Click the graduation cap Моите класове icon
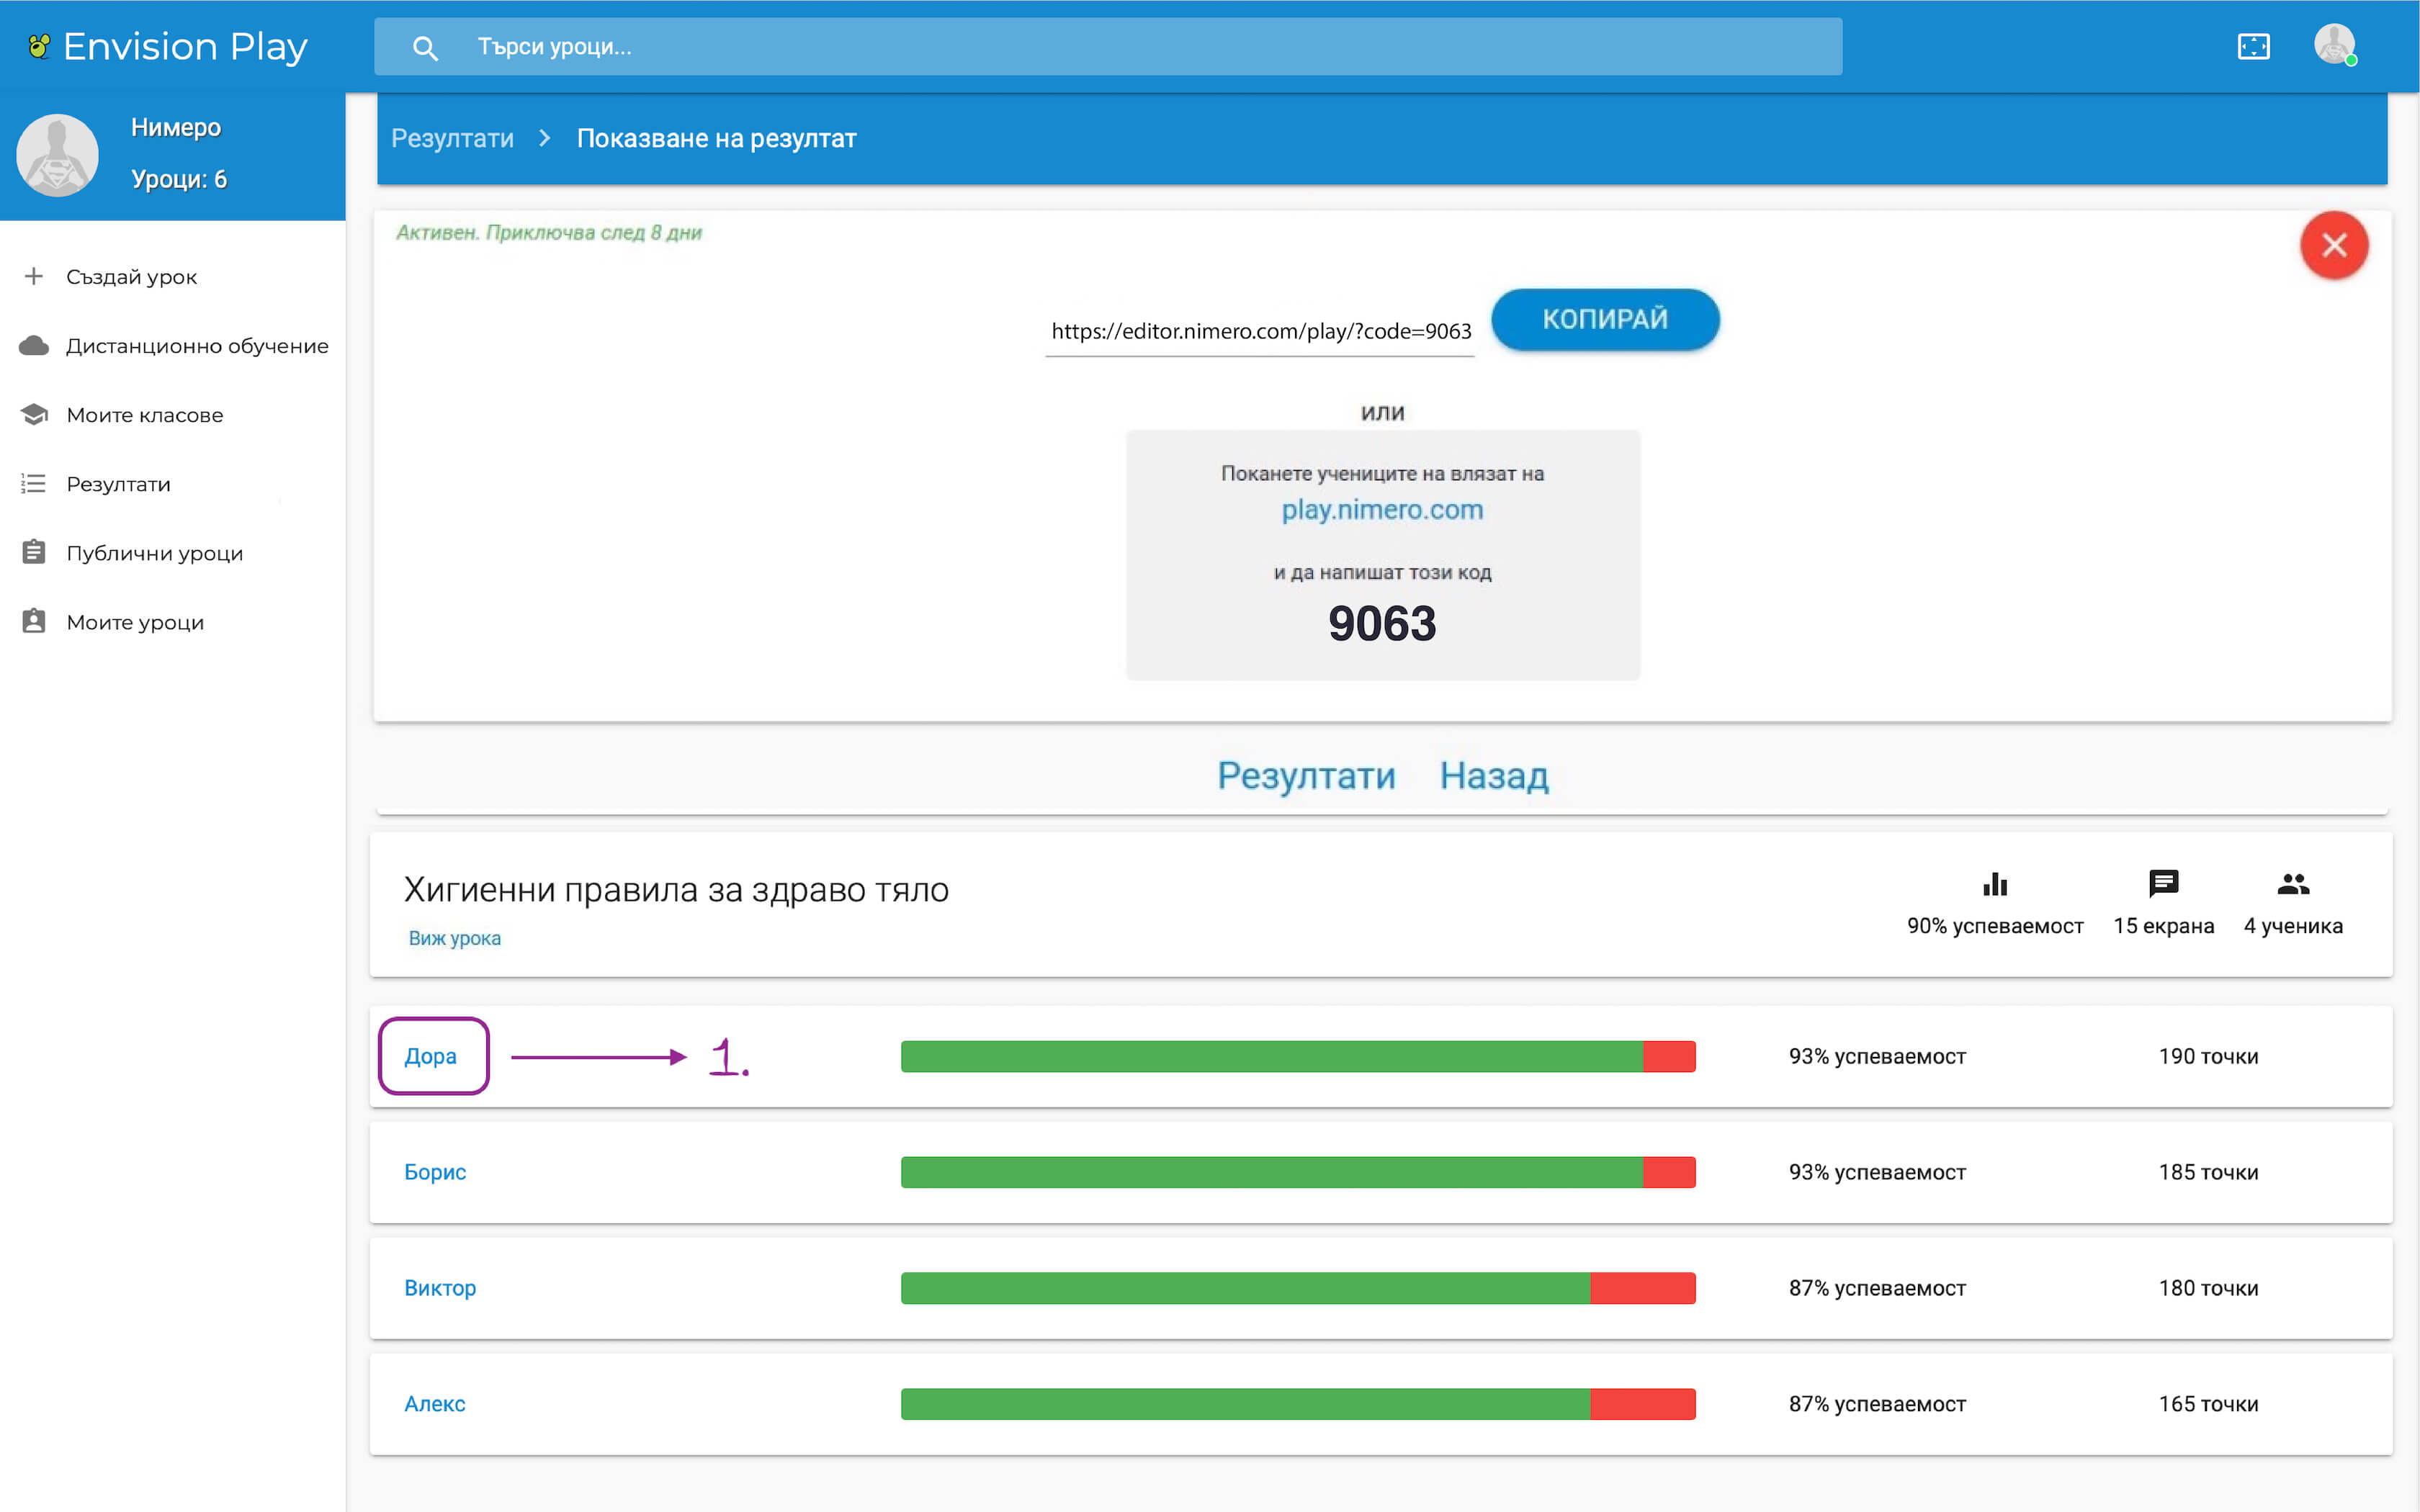 [34, 415]
